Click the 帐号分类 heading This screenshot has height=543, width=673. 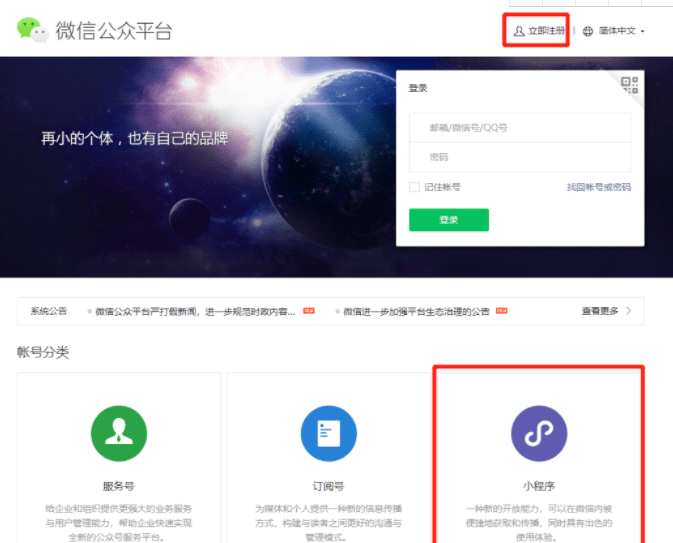43,352
